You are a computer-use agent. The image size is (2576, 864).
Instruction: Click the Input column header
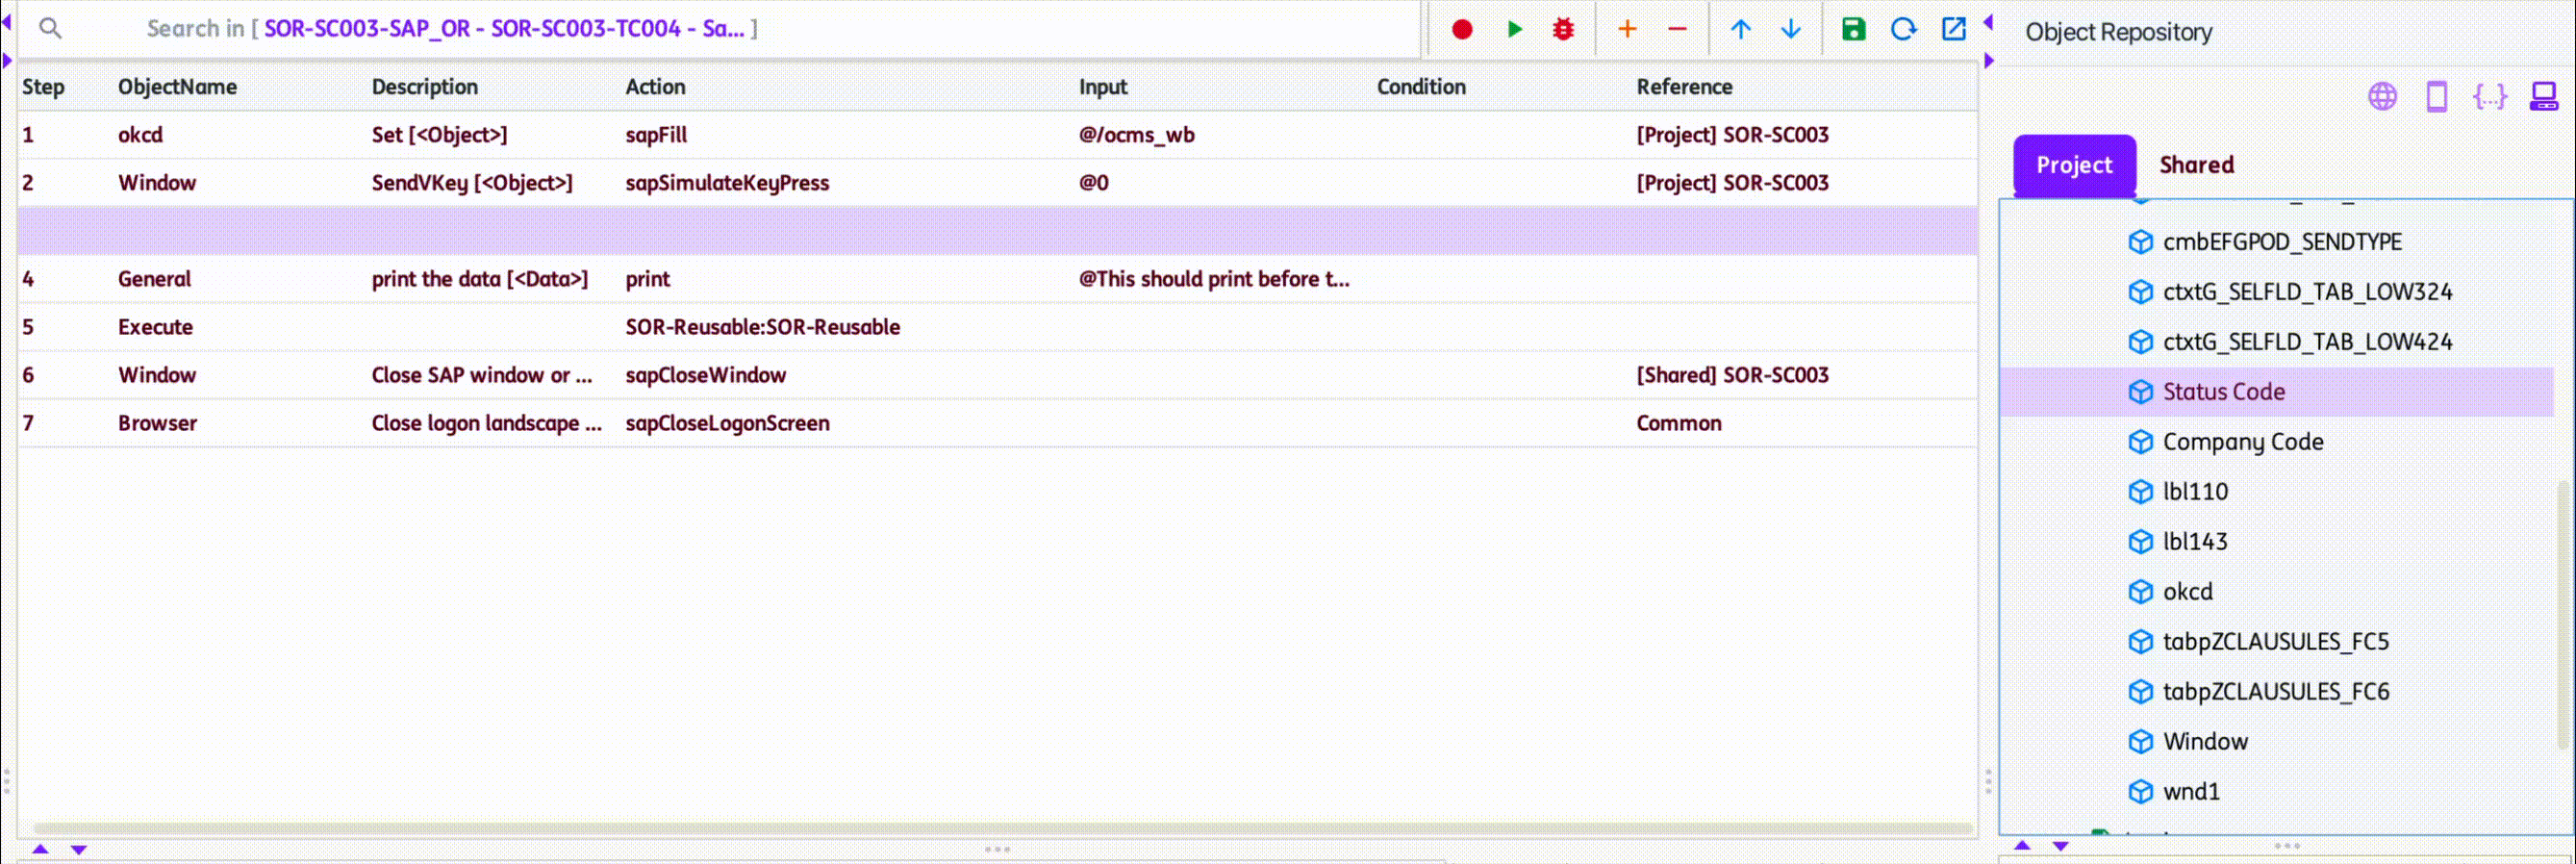click(1102, 87)
